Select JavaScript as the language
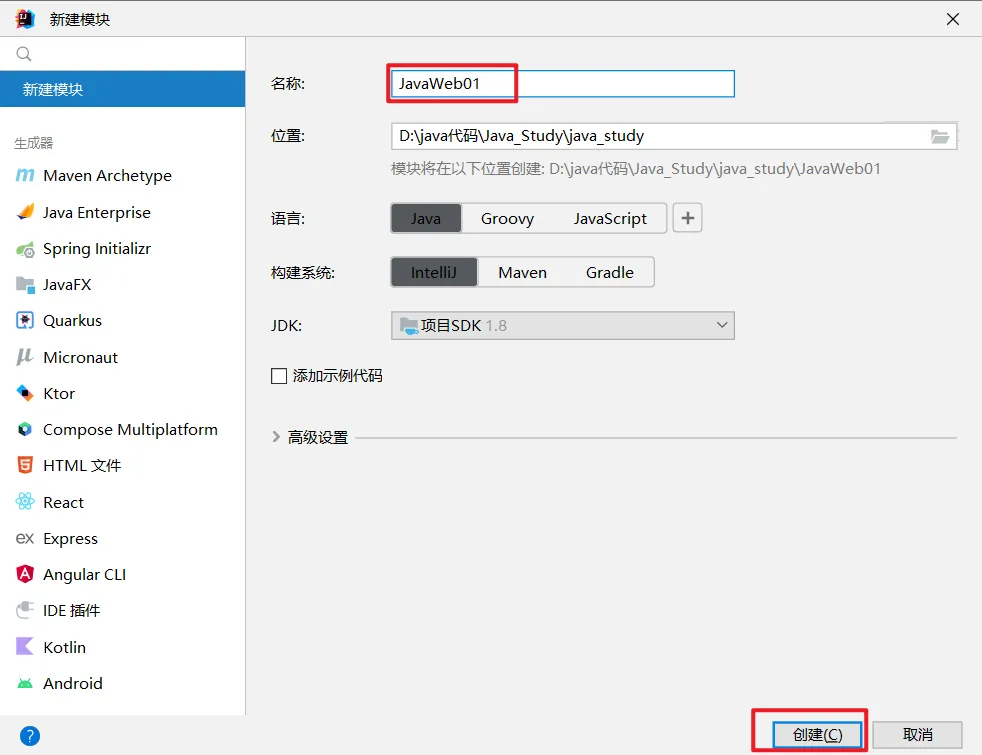Viewport: 982px width, 755px height. point(610,218)
